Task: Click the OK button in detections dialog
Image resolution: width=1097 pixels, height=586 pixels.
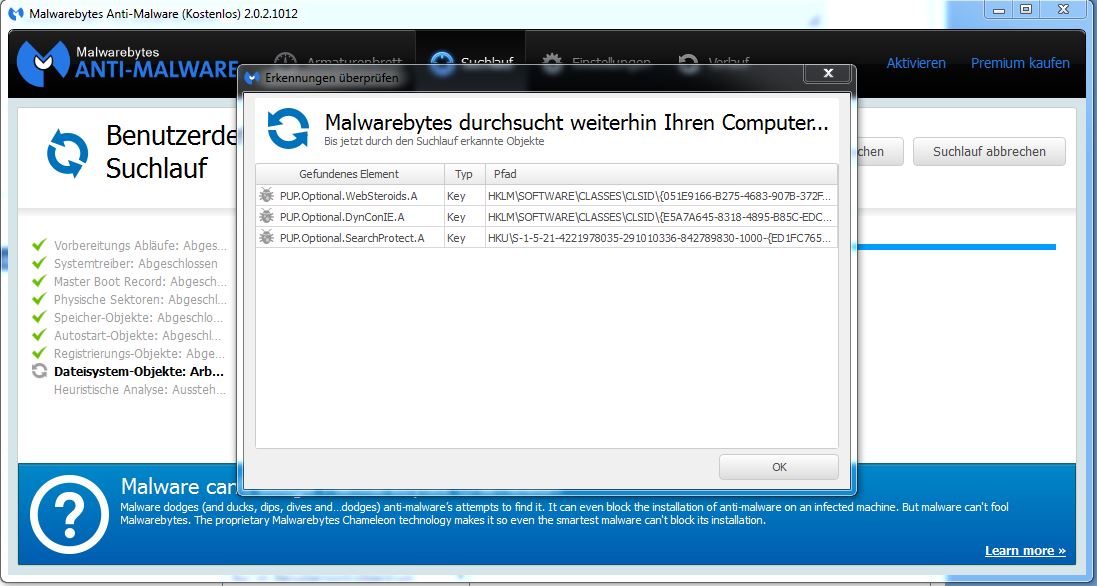Action: tap(778, 467)
